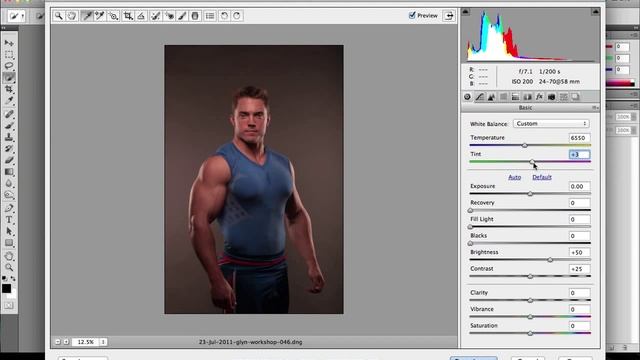
Task: Click the Clarity slider handle
Action: (x=530, y=300)
